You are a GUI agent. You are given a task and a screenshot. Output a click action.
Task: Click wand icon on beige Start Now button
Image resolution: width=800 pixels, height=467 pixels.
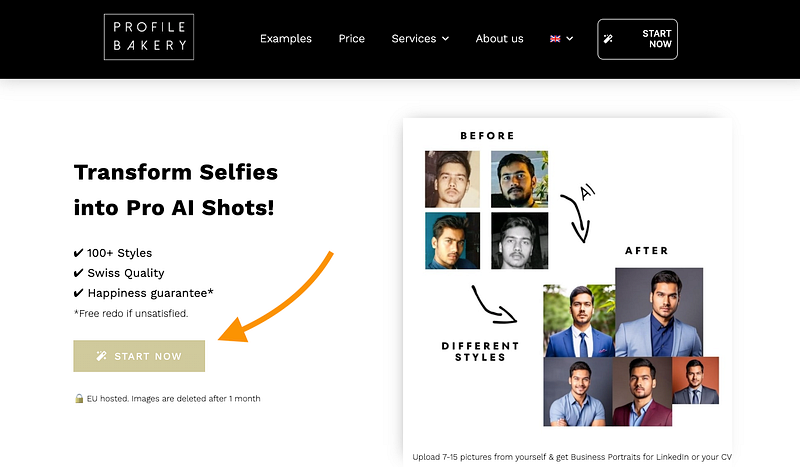point(101,356)
